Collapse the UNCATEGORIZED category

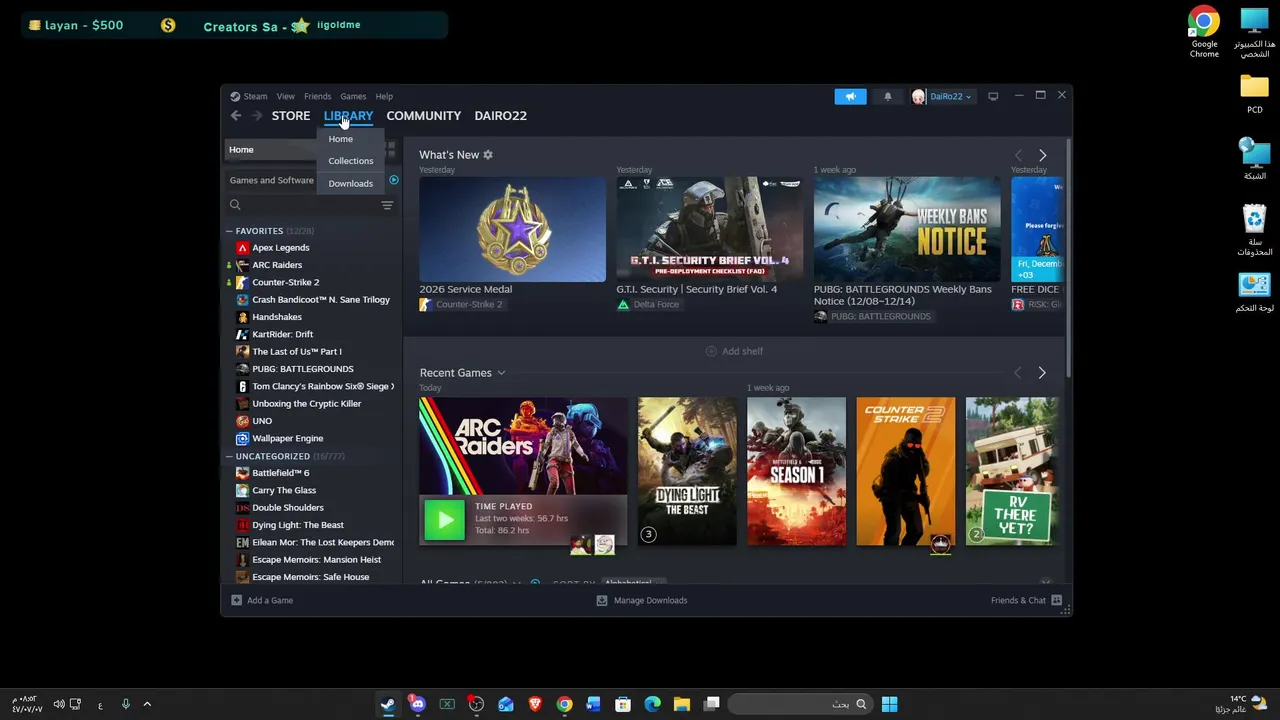click(229, 456)
